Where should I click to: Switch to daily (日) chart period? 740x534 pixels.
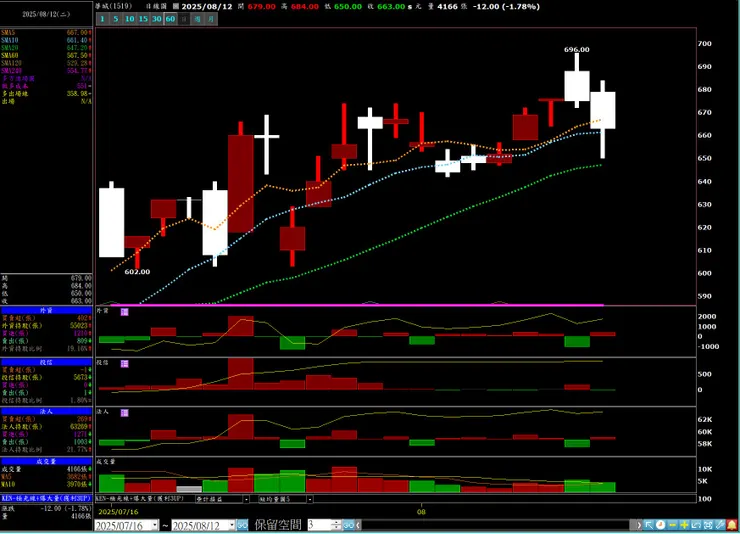pyautogui.click(x=185, y=19)
